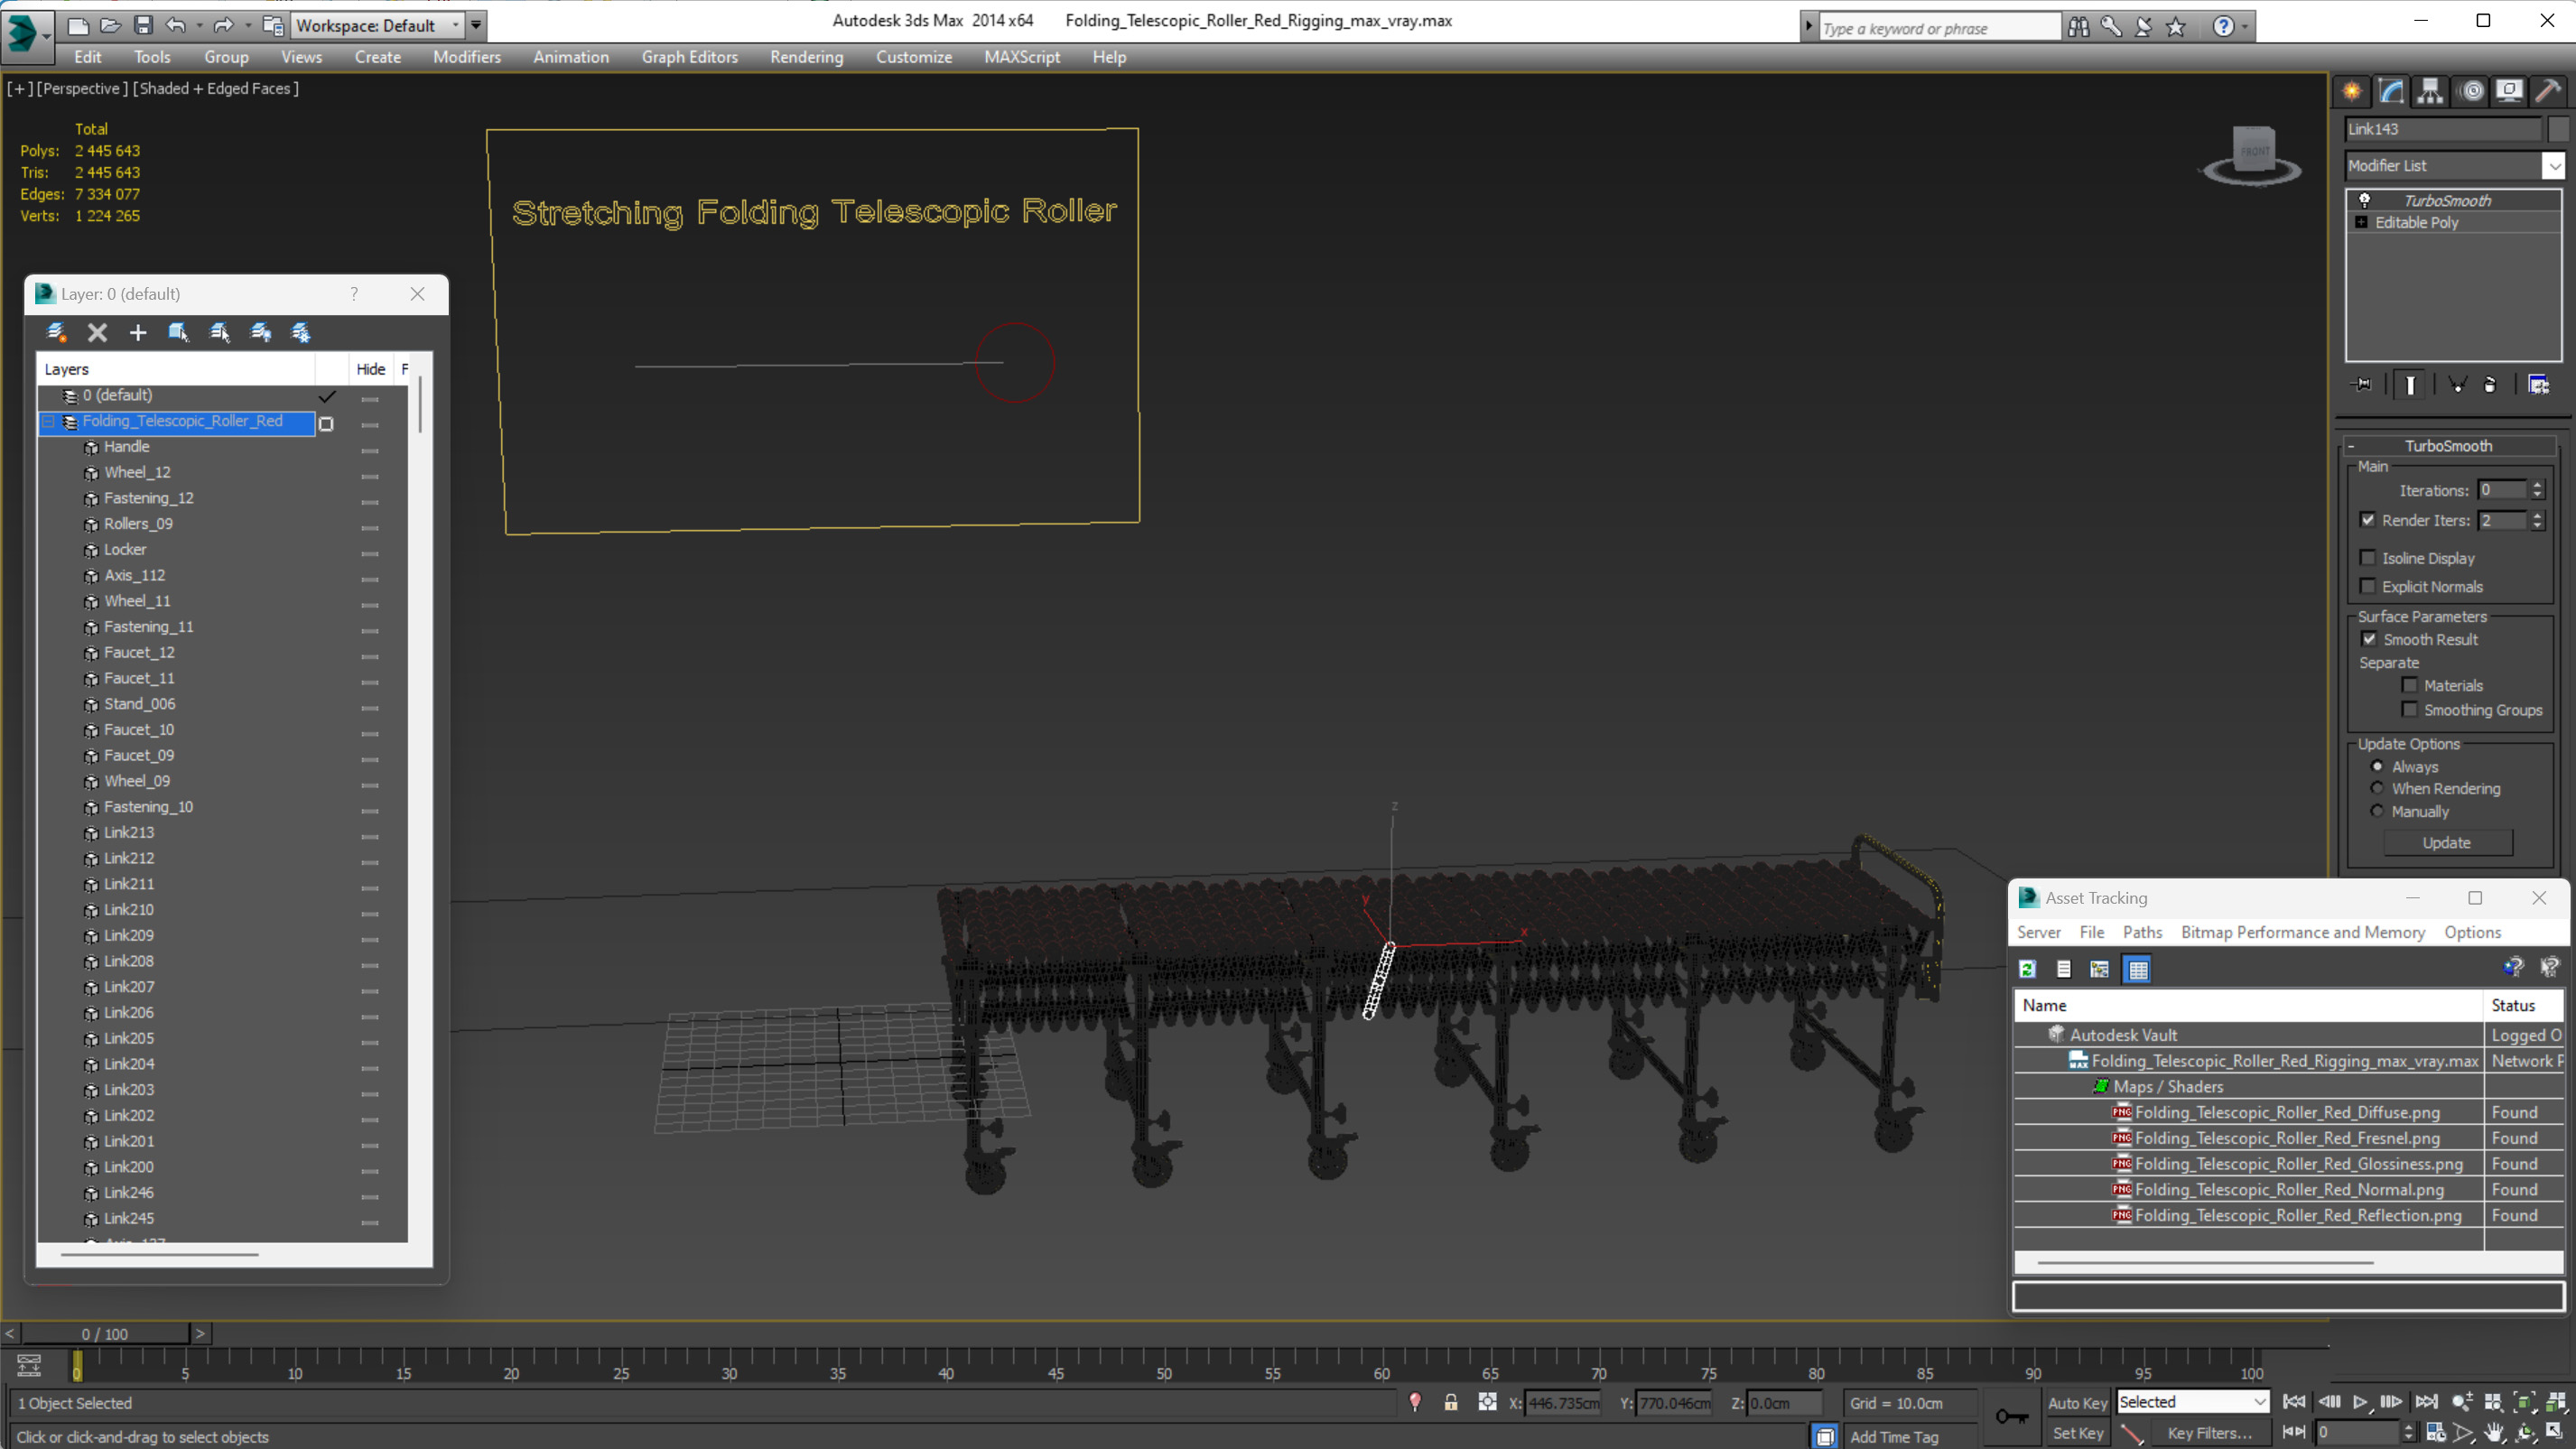Image resolution: width=2576 pixels, height=1449 pixels.
Task: Click Undo arrow in quick access toolbar
Action: pos(176,25)
